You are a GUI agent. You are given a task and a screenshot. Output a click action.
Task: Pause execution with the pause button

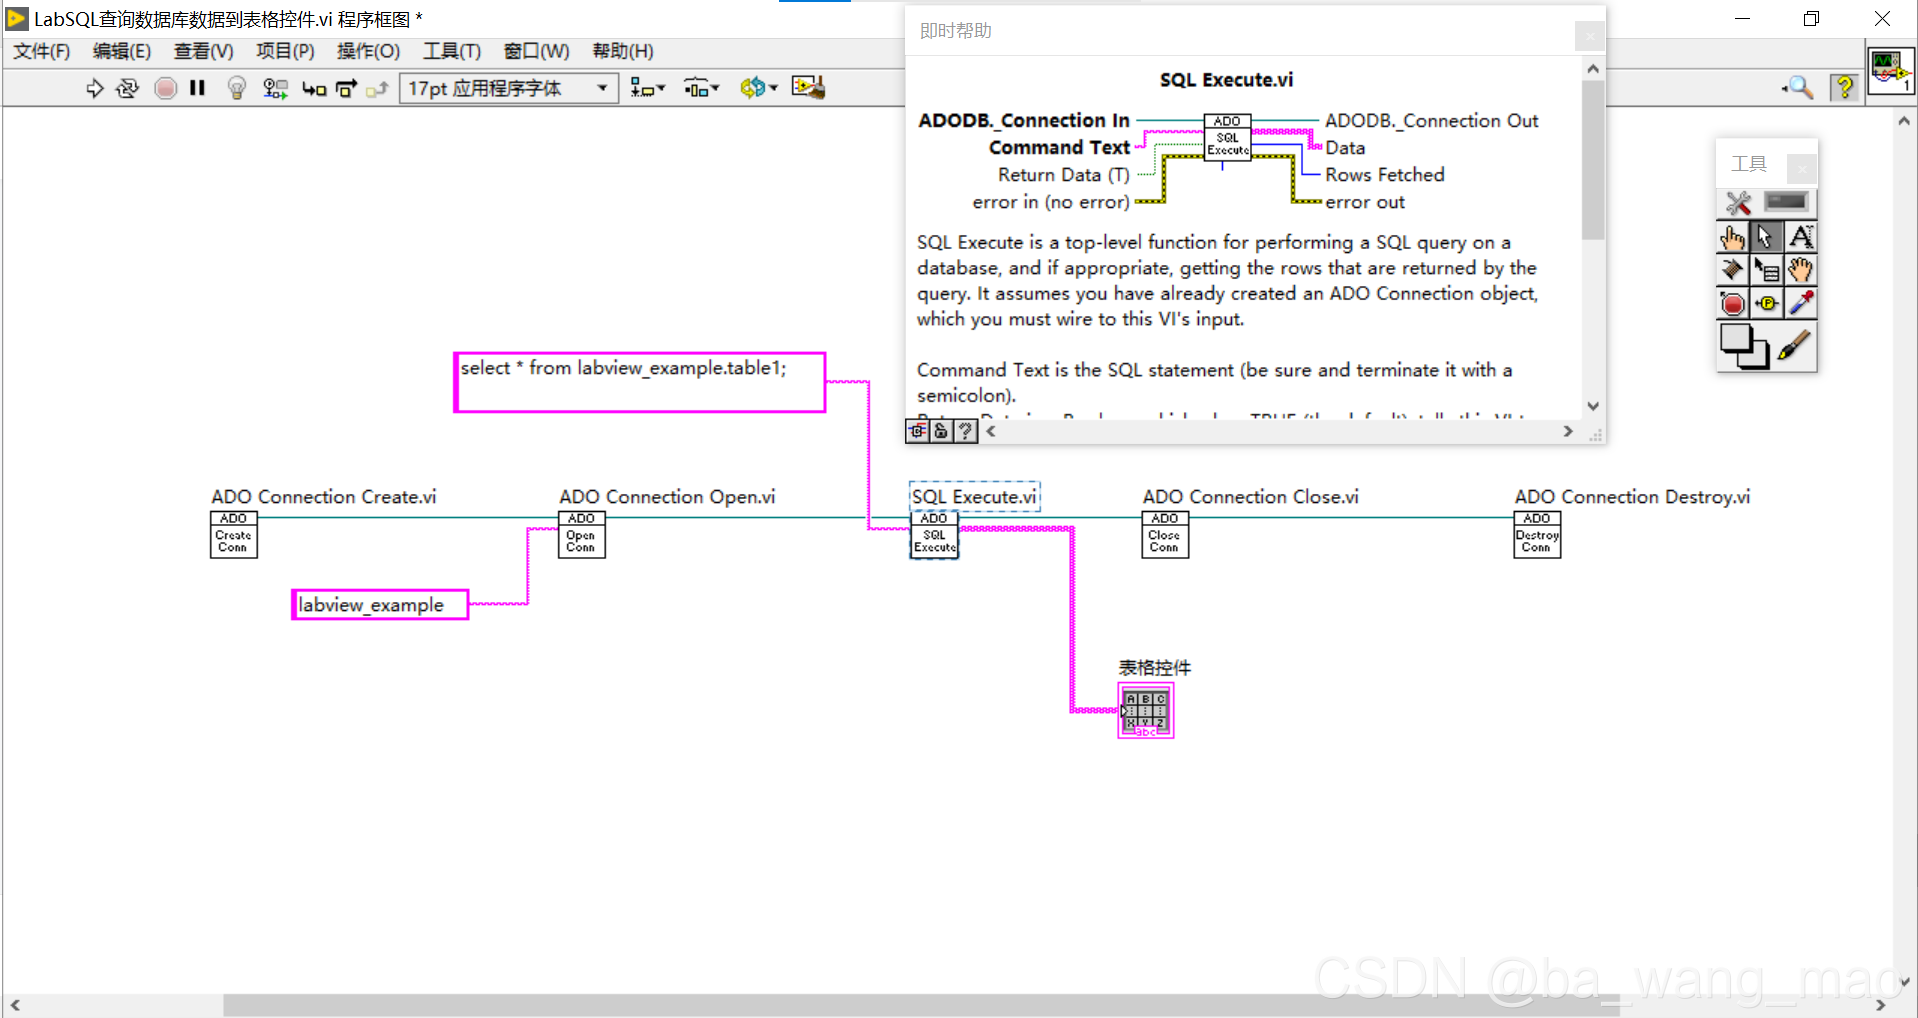click(x=198, y=88)
